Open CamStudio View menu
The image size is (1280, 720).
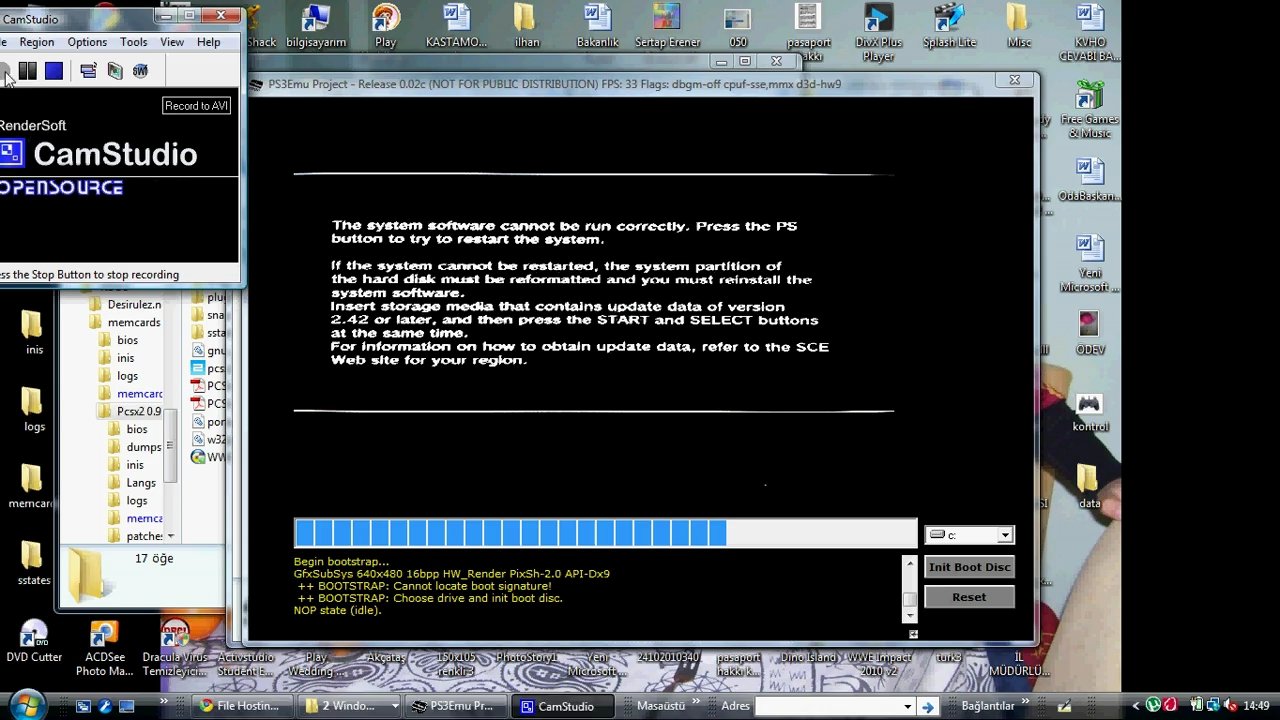[172, 42]
